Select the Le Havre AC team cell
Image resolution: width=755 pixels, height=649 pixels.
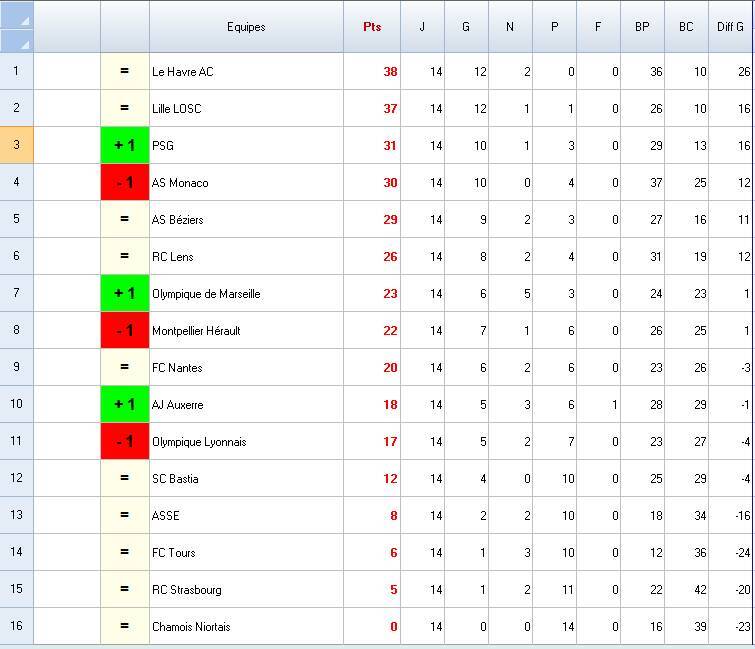point(246,72)
